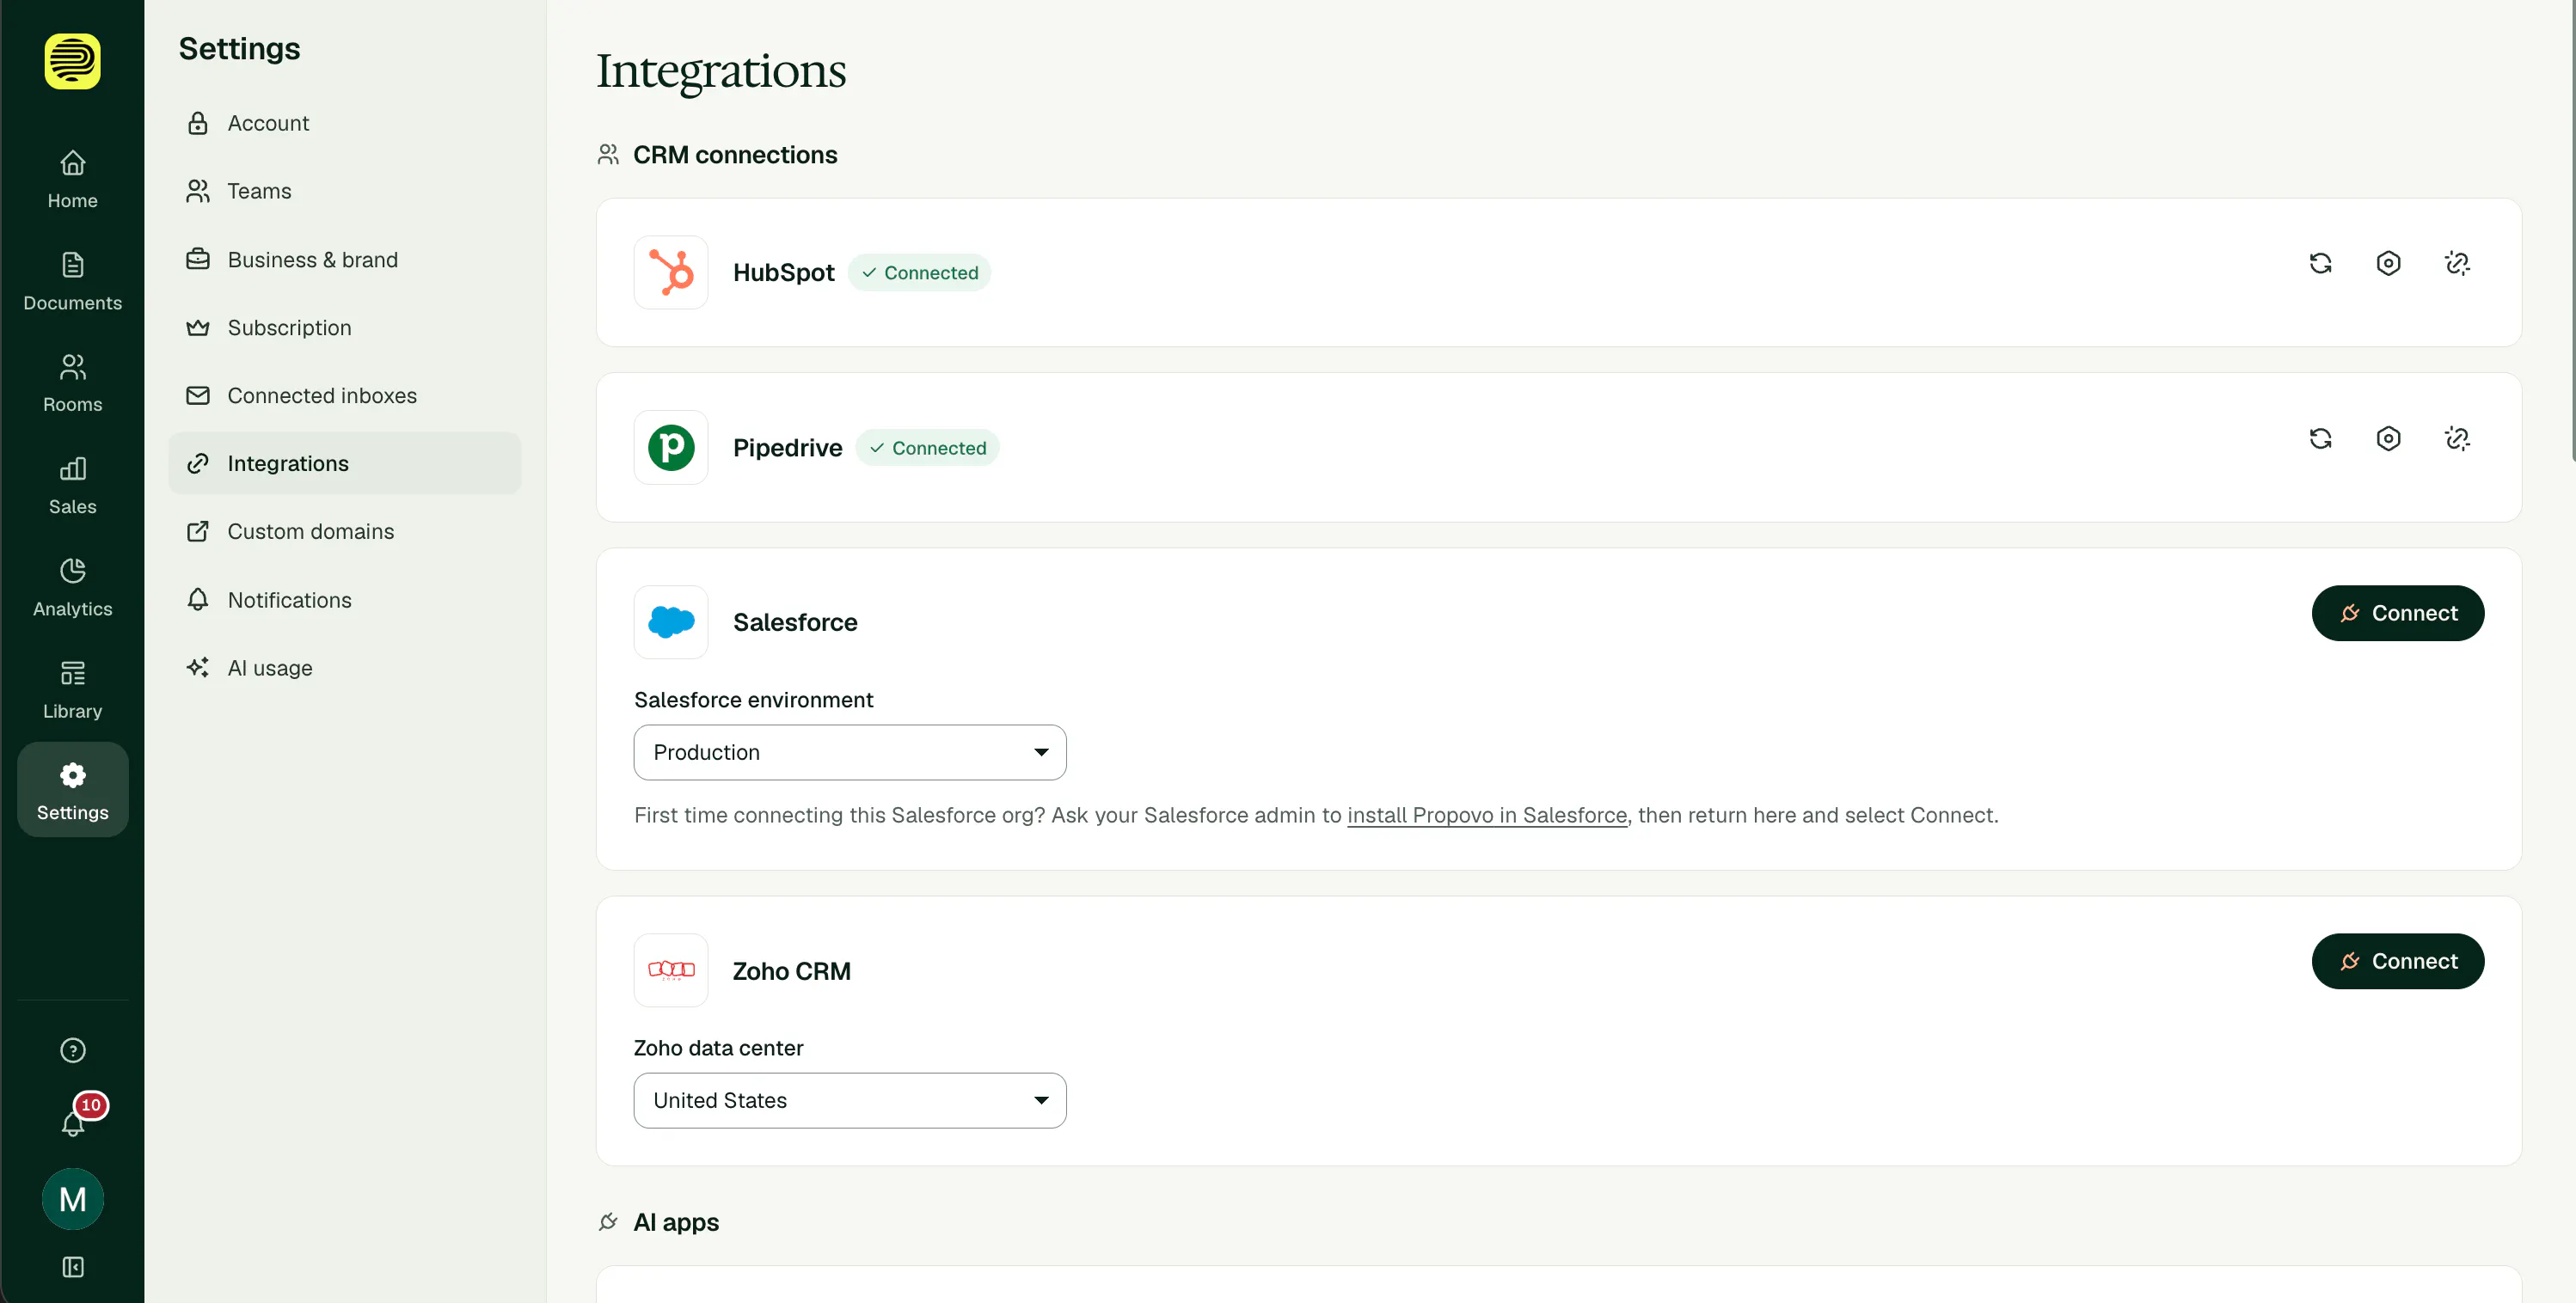Image resolution: width=2576 pixels, height=1303 pixels.
Task: Select Teams in settings menu
Action: tap(345, 191)
